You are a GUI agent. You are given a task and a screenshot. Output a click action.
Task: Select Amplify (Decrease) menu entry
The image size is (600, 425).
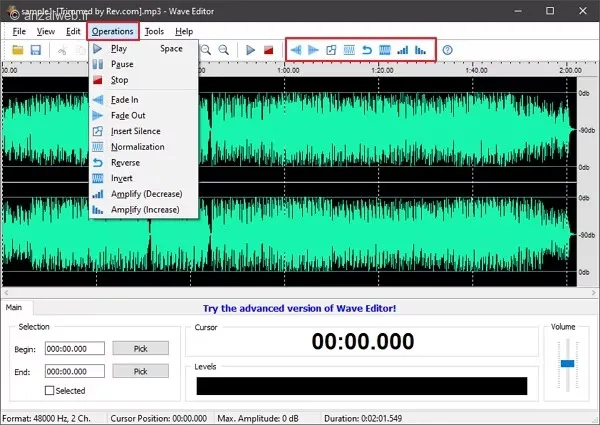click(143, 194)
